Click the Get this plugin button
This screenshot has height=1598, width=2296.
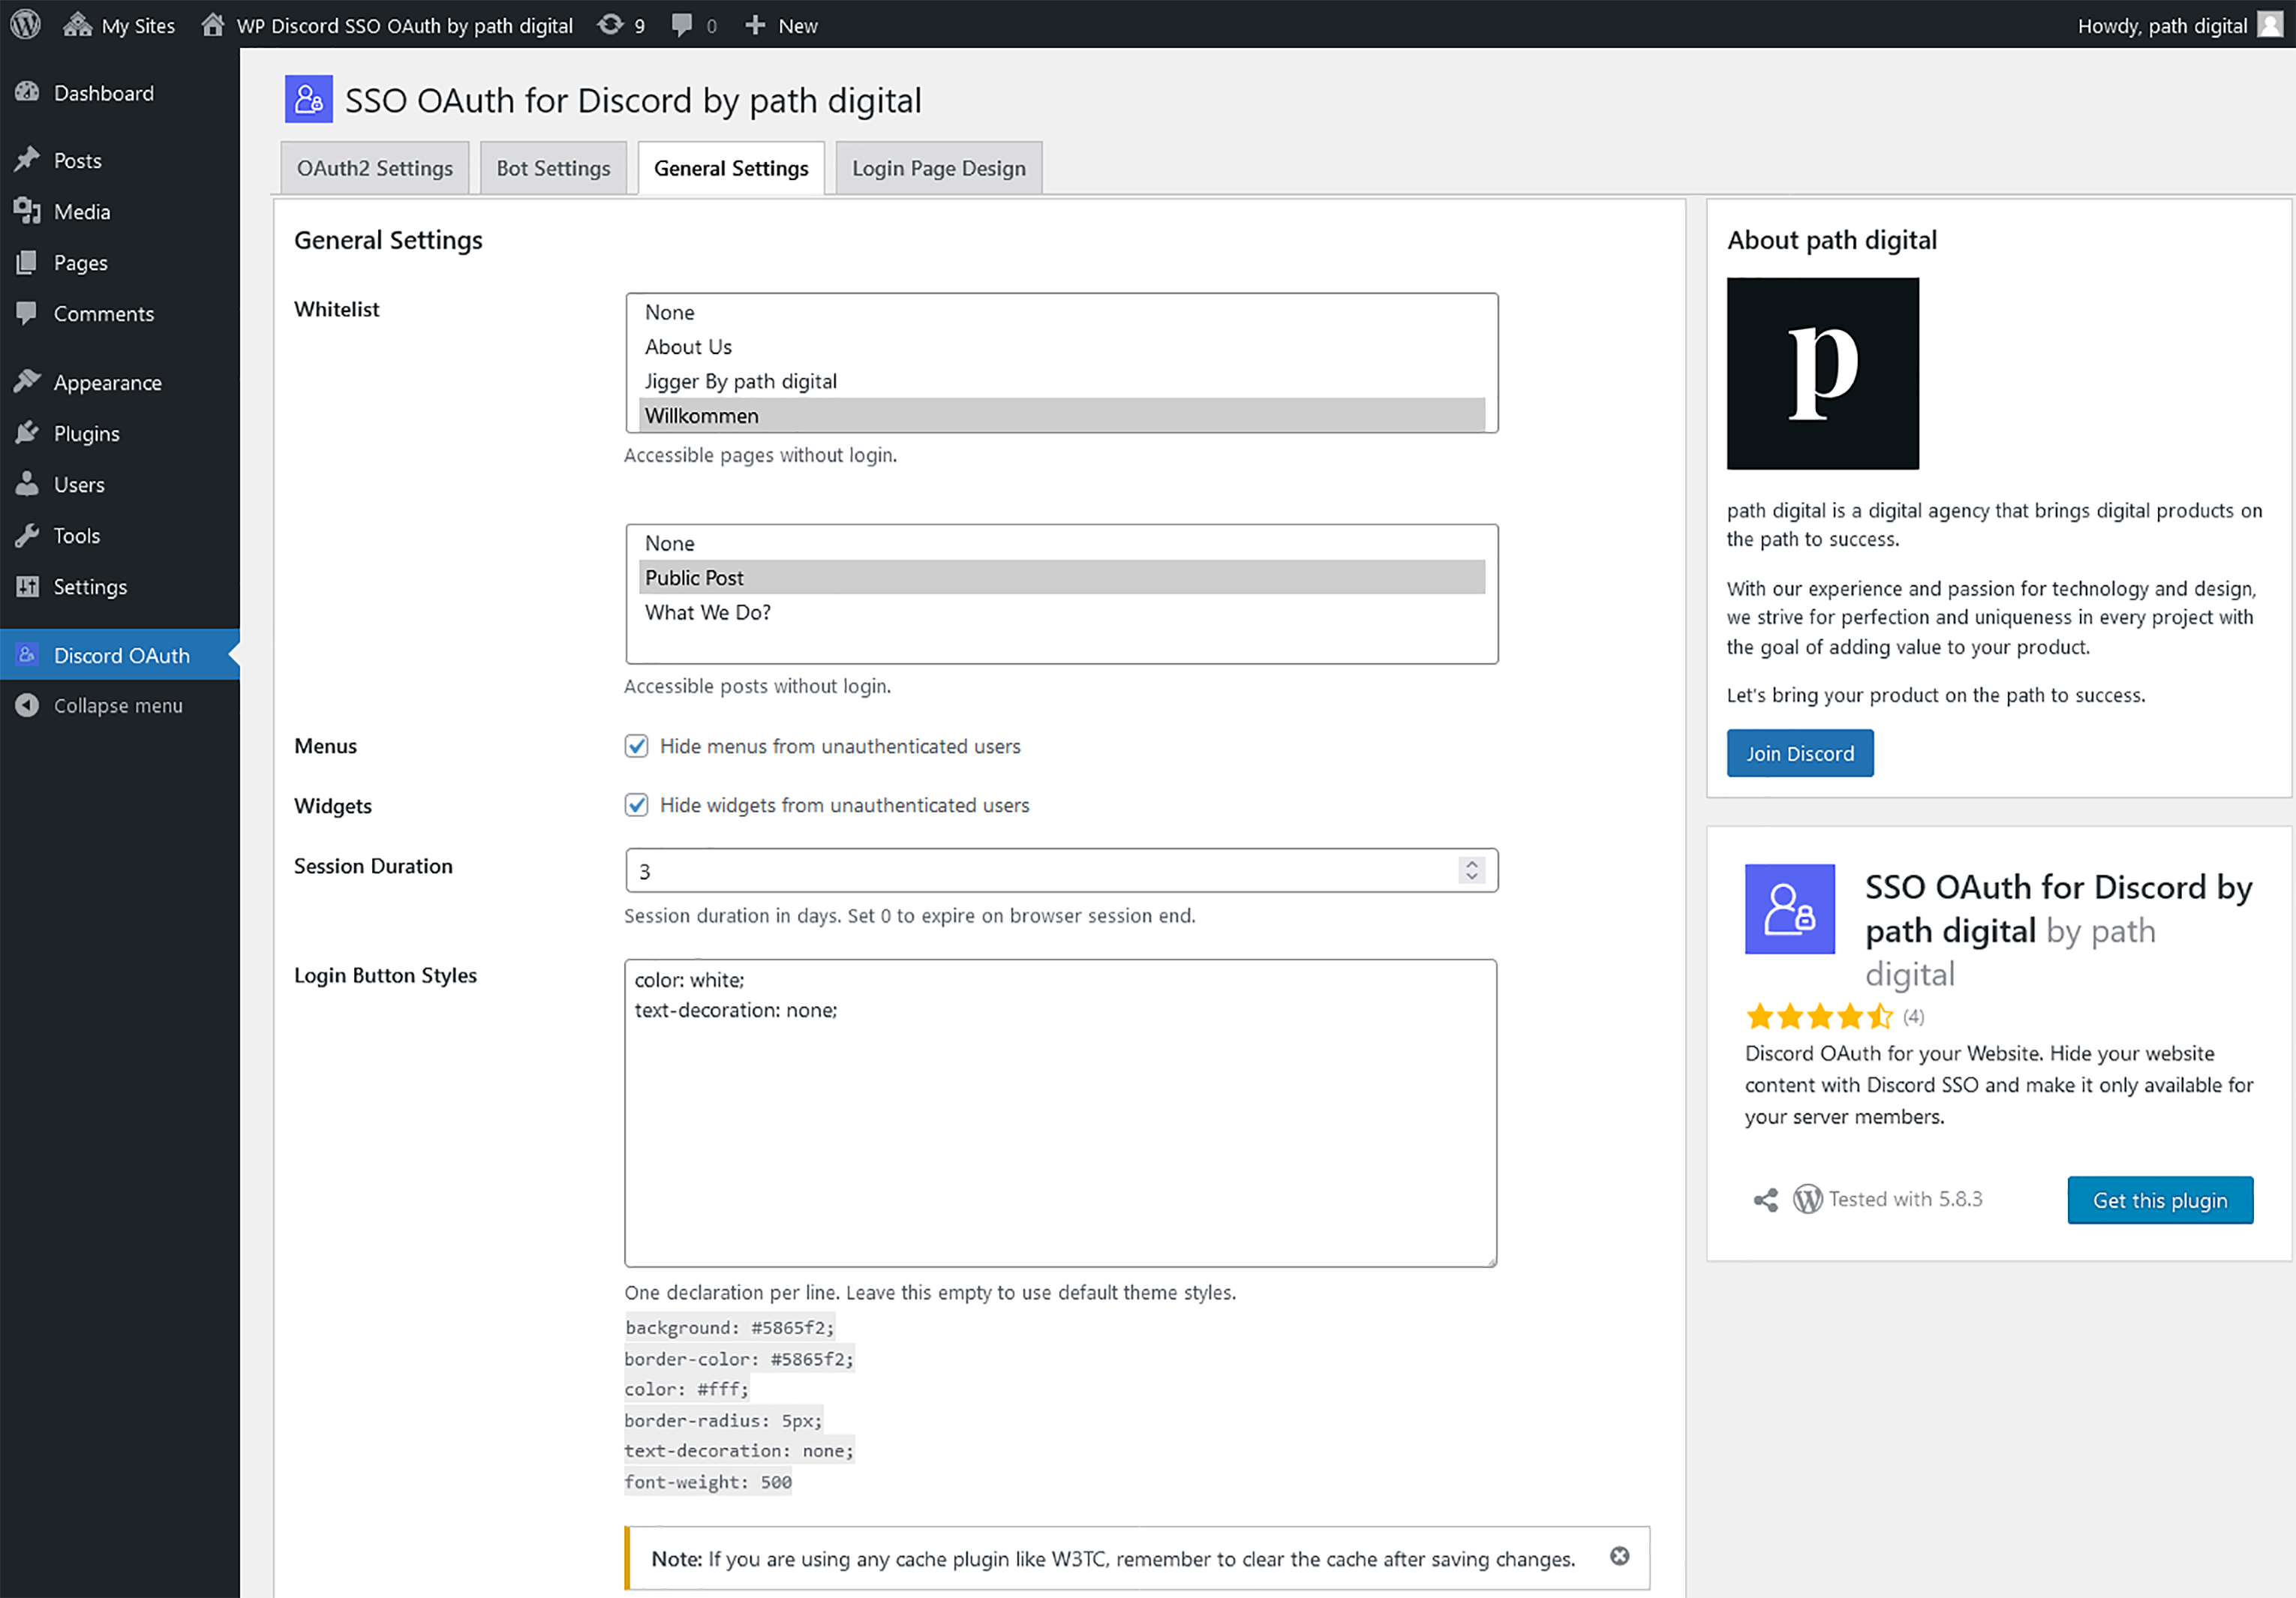click(2159, 1200)
